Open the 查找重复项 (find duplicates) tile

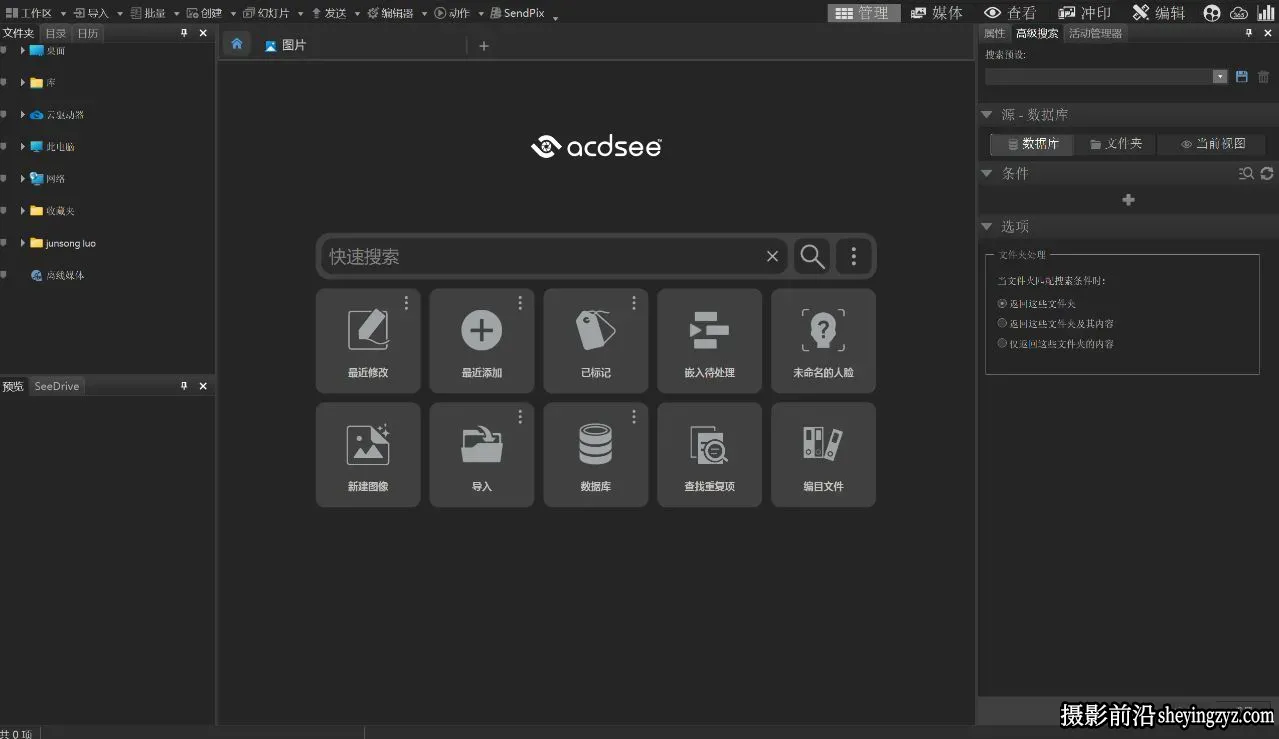click(x=710, y=455)
